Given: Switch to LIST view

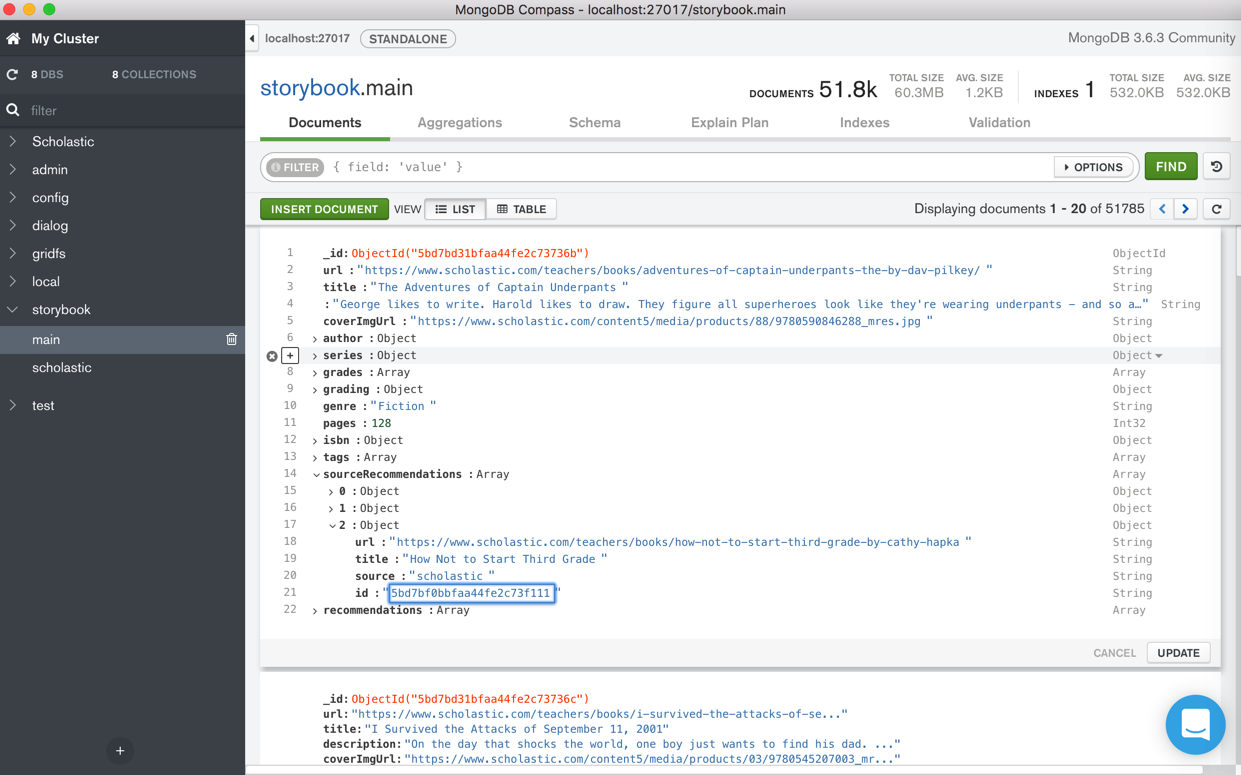Looking at the screenshot, I should (x=455, y=209).
